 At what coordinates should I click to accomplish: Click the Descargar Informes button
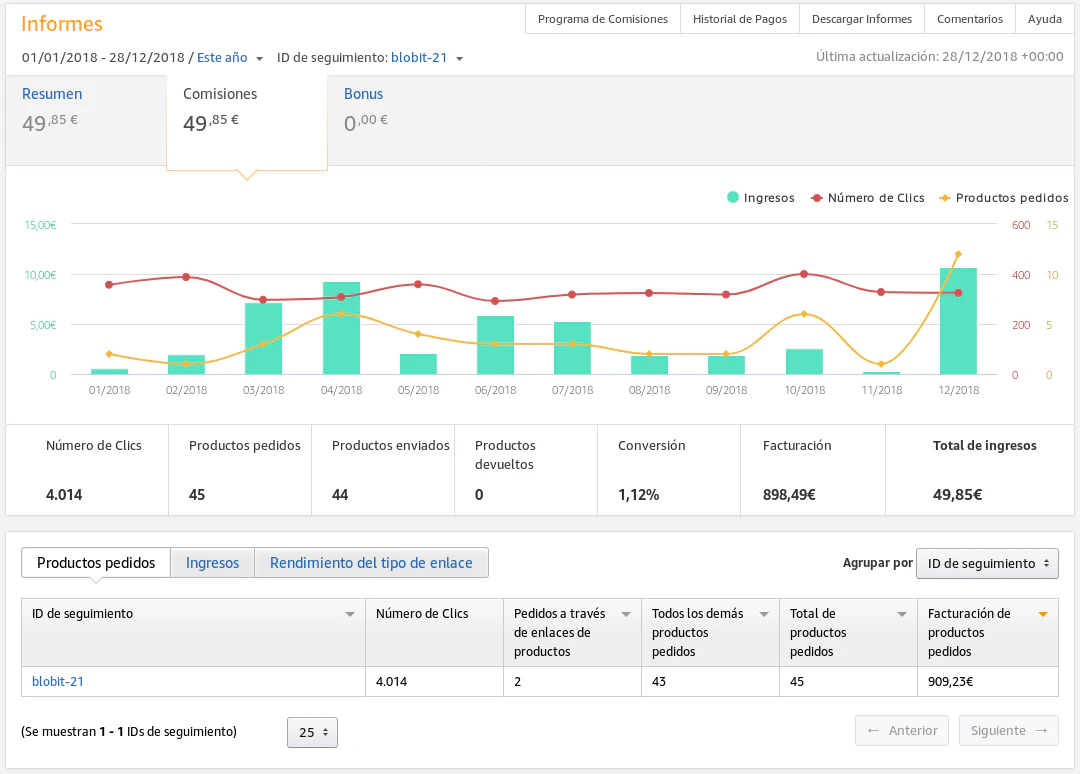click(x=861, y=19)
